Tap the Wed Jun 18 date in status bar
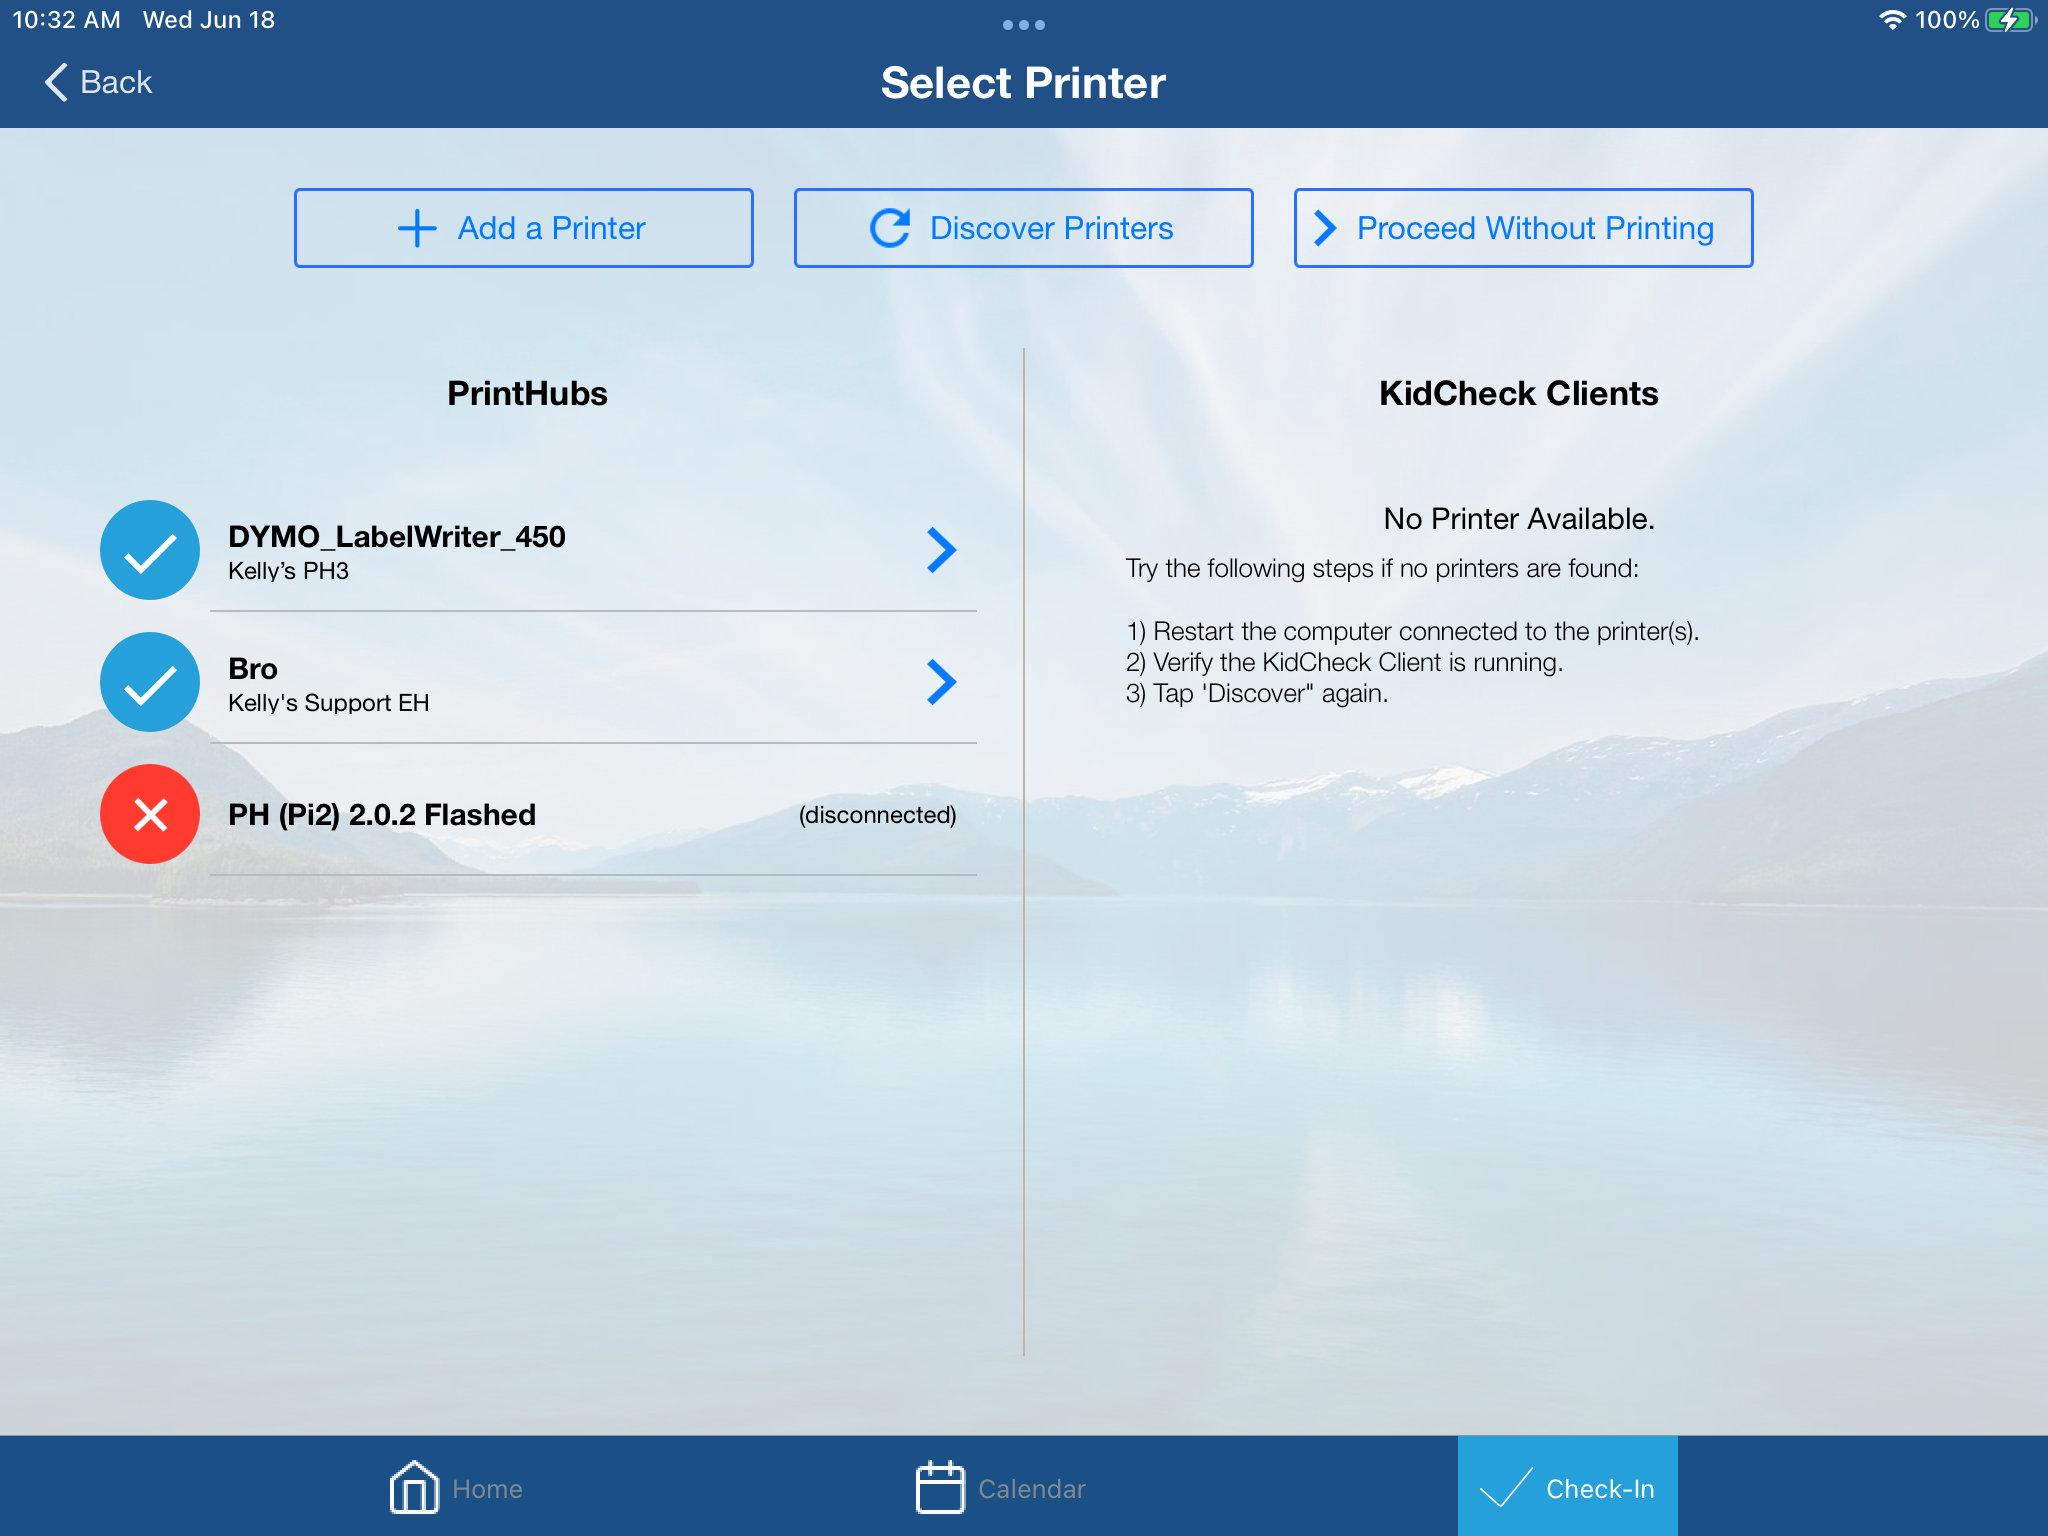The width and height of the screenshot is (2048, 1536). (x=208, y=20)
